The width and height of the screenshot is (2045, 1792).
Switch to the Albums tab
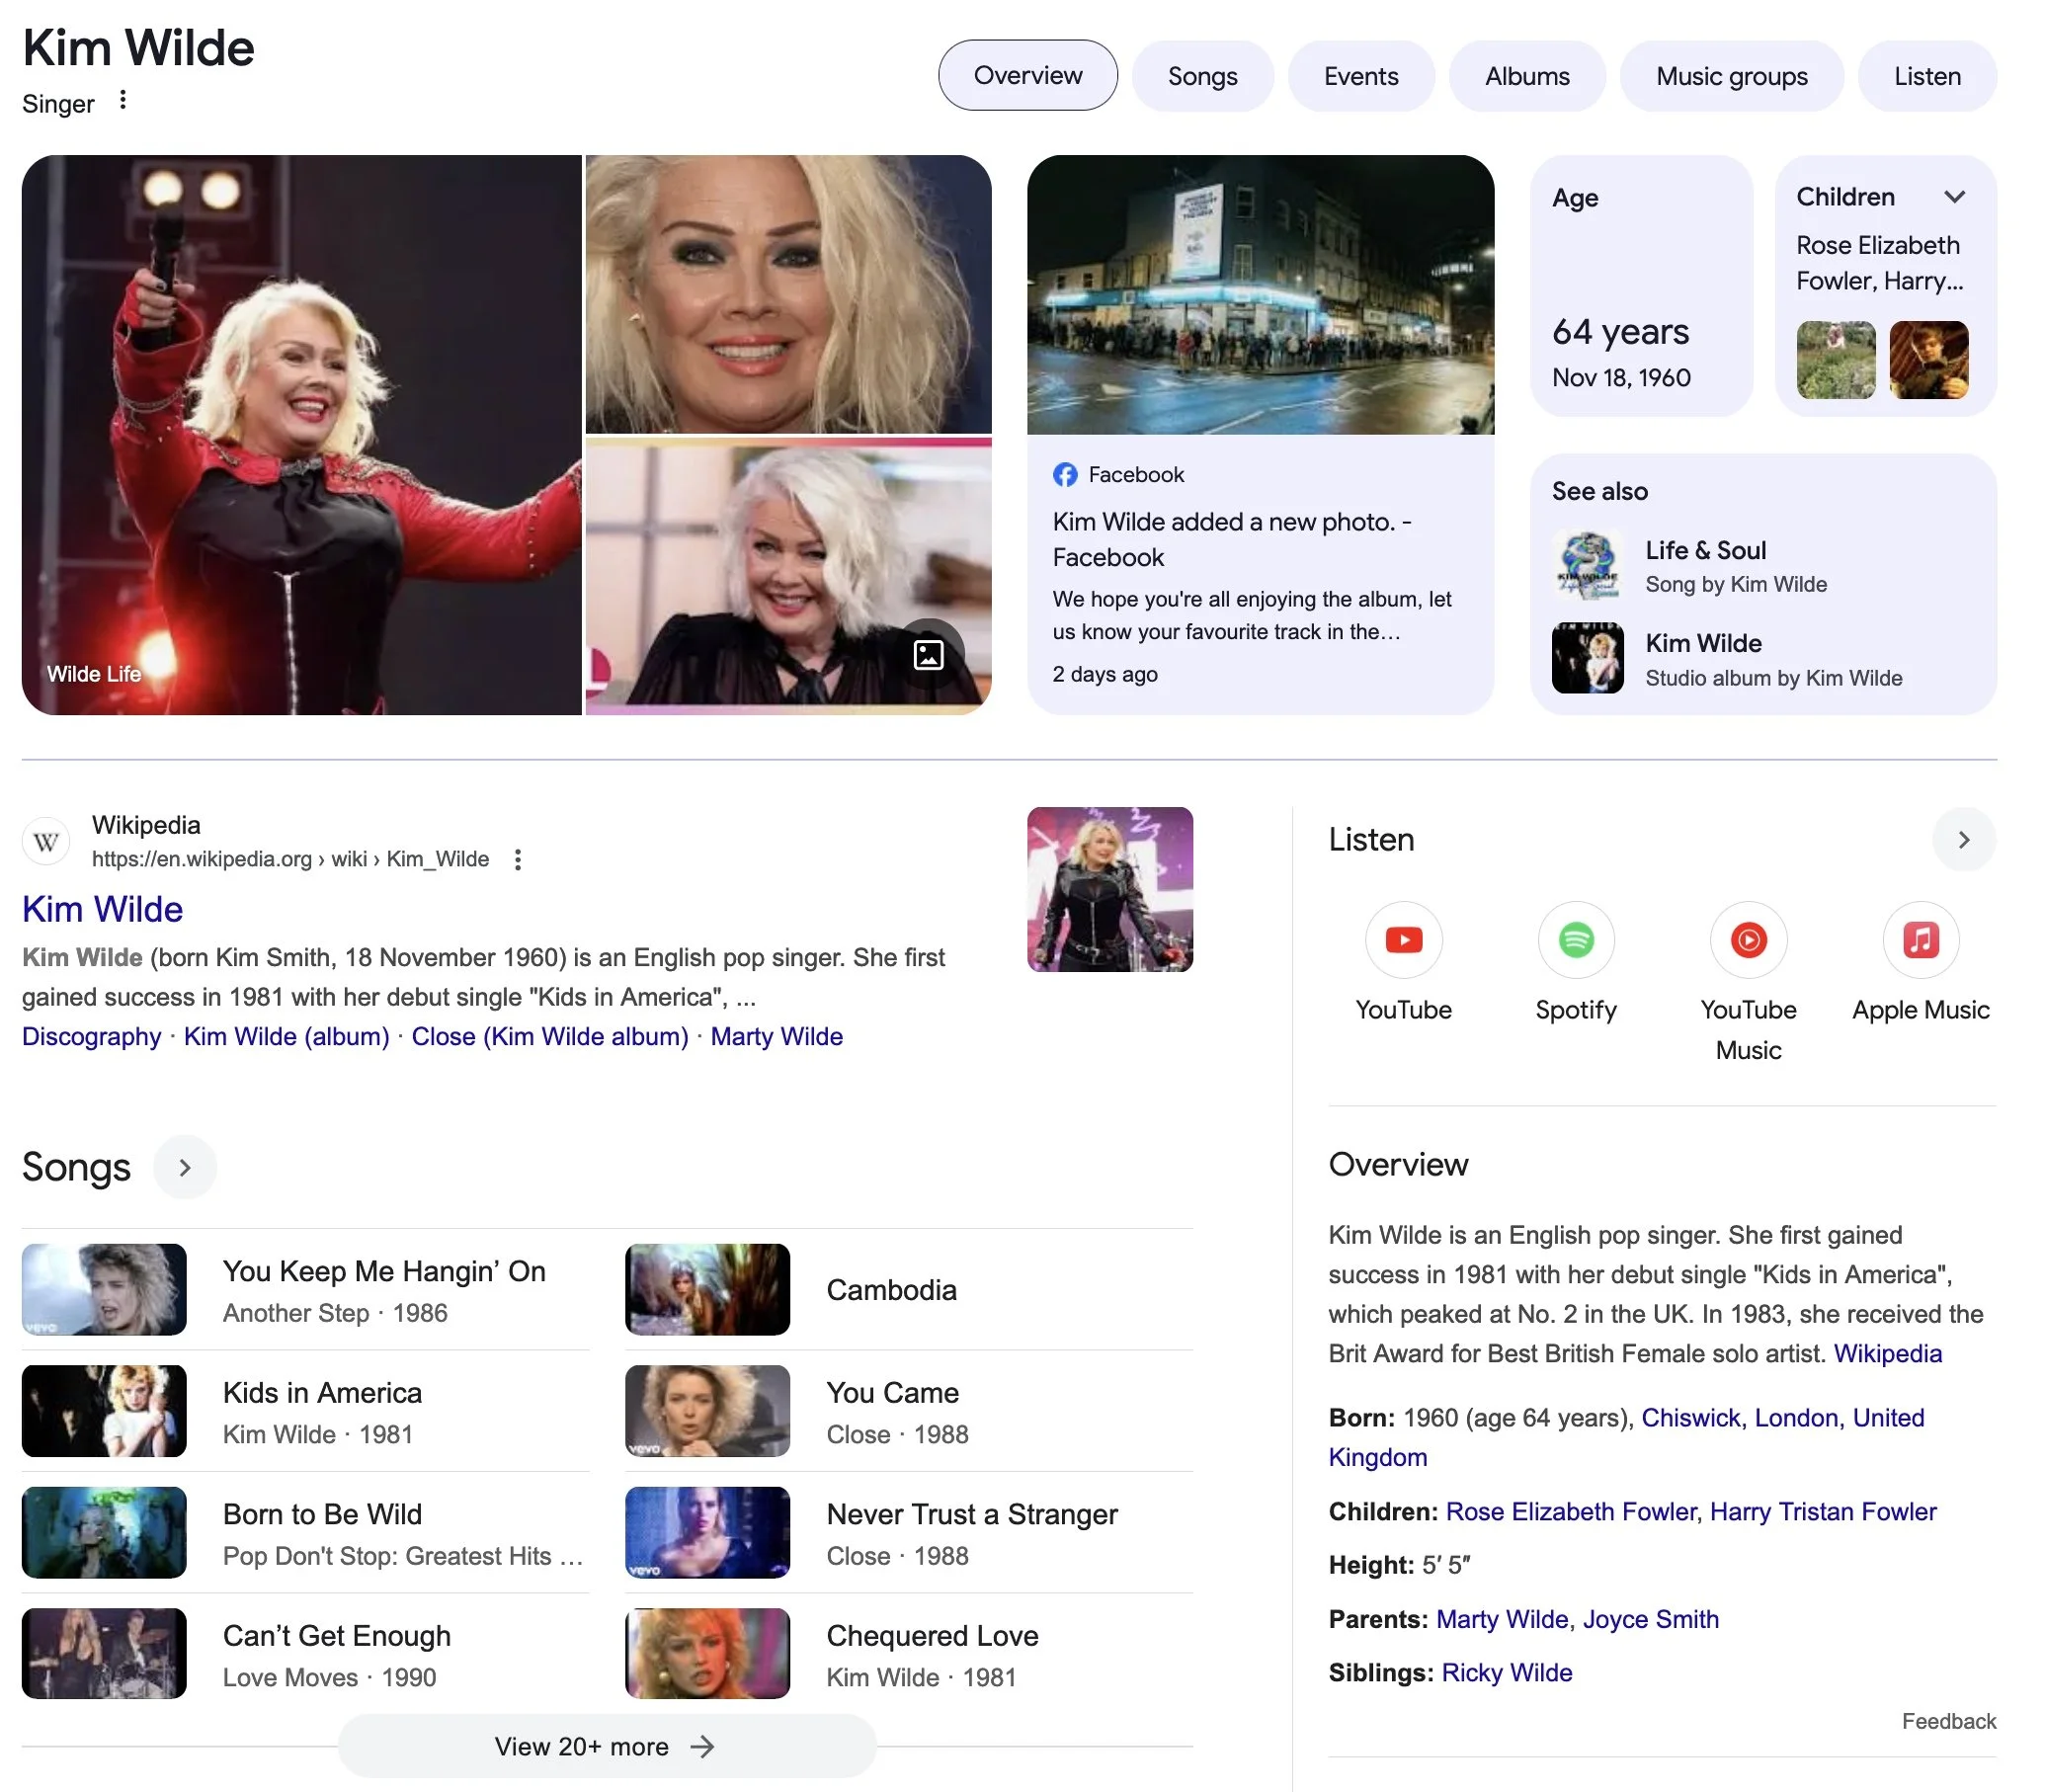pos(1526,76)
